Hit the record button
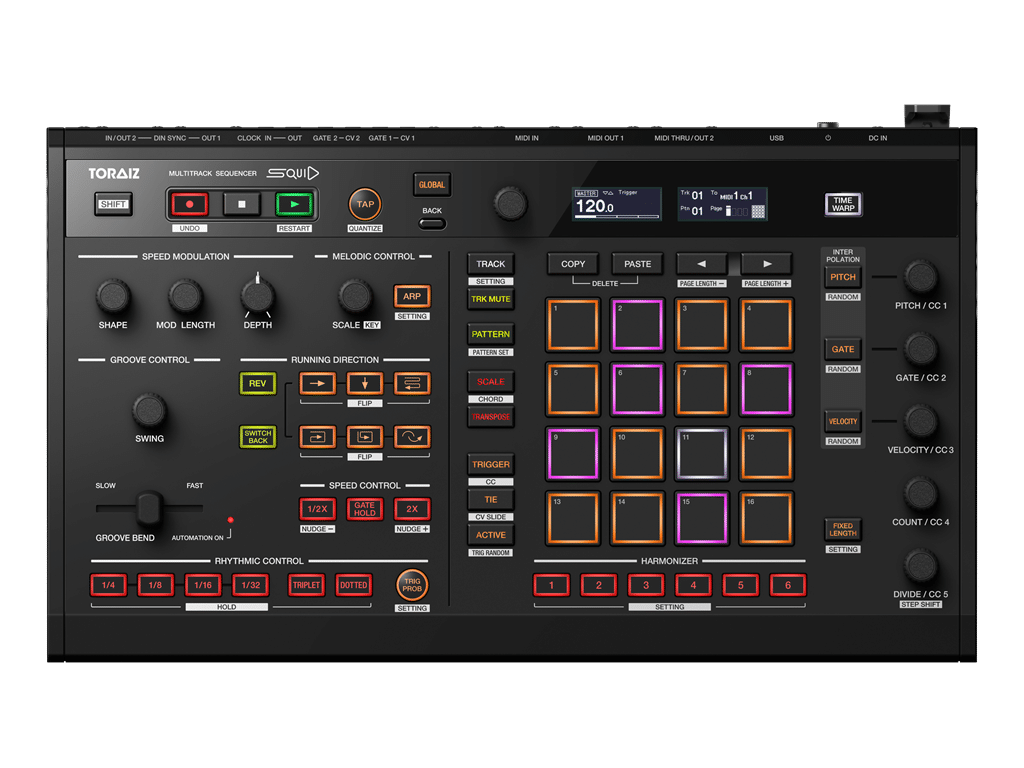Screen dimensions: 1024x768 [190, 204]
